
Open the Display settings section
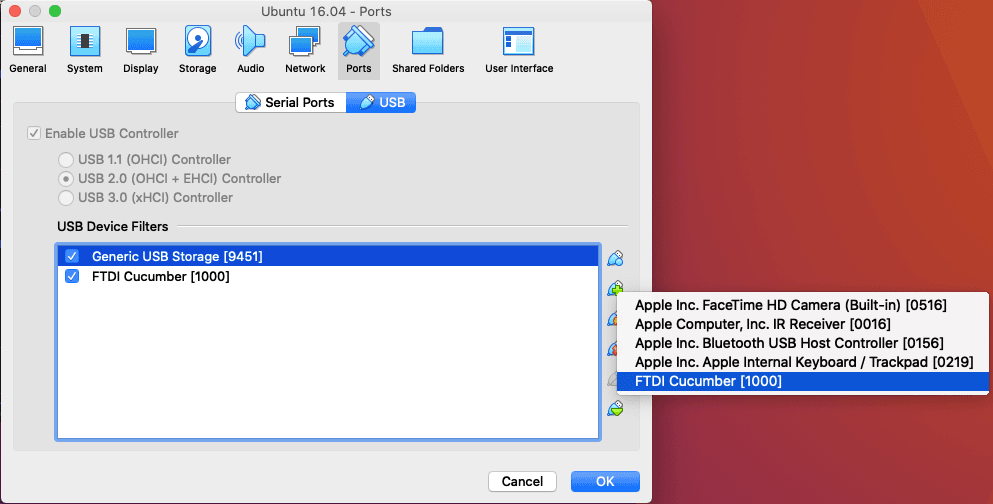(x=141, y=51)
